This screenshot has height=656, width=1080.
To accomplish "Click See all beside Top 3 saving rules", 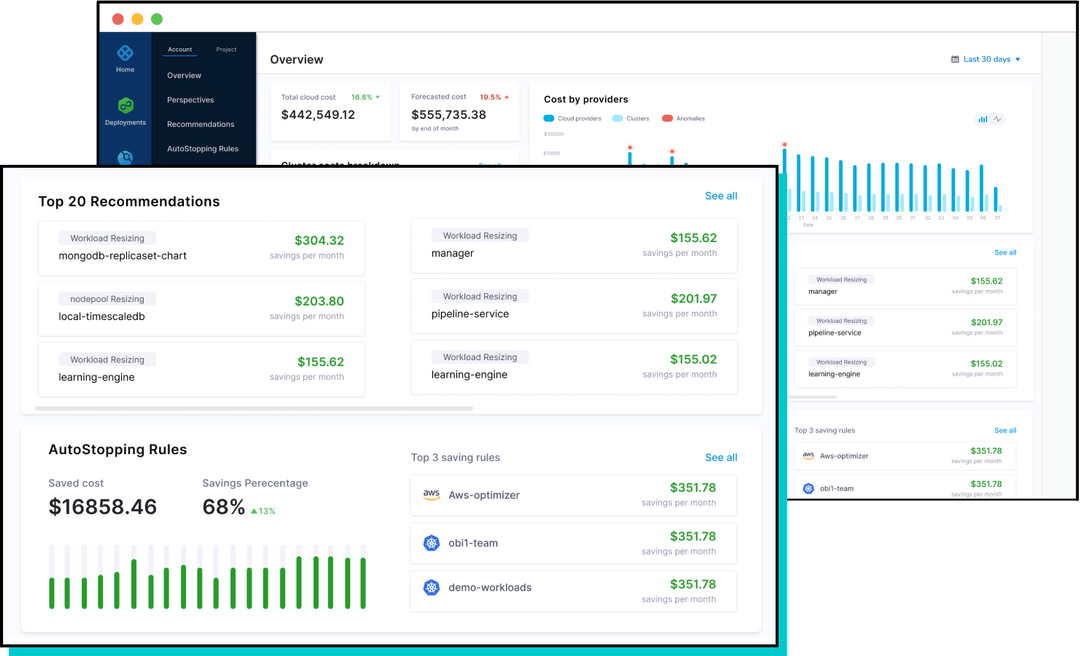I will 721,457.
